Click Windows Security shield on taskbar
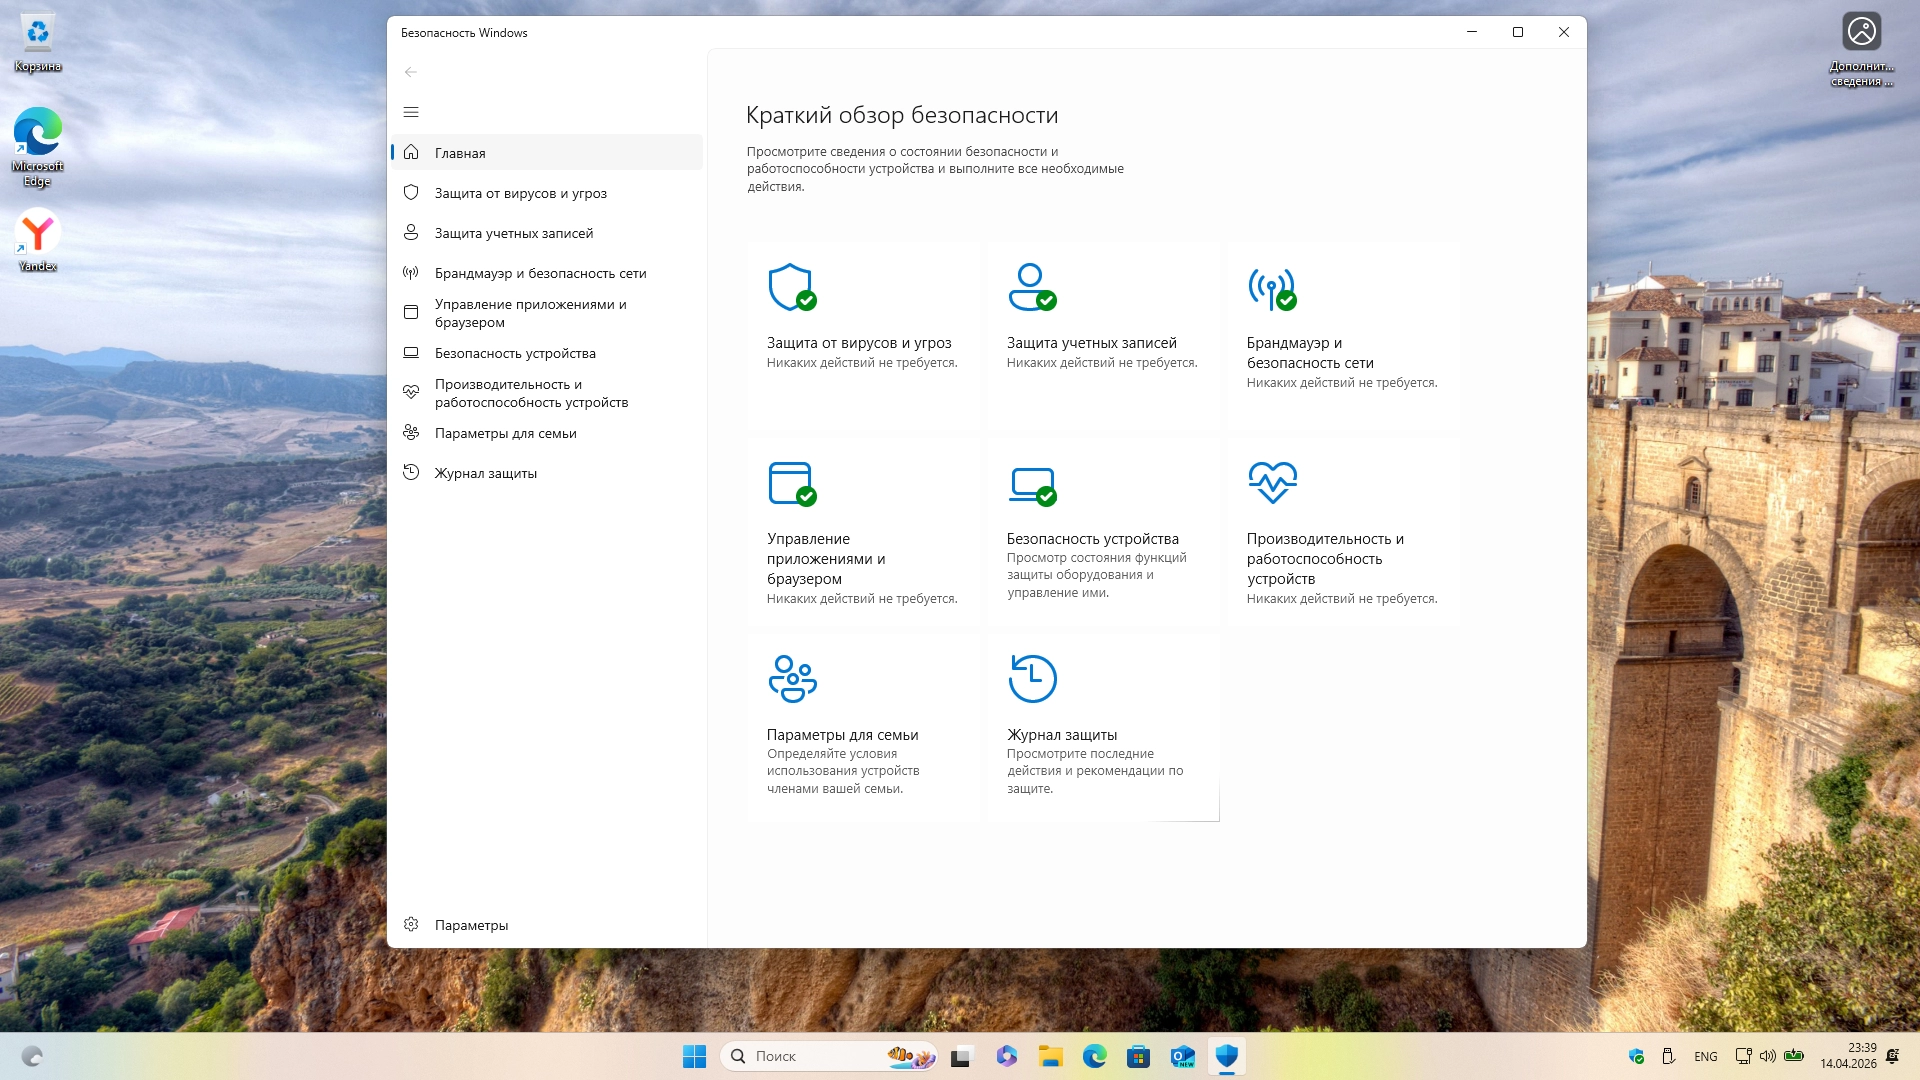The height and width of the screenshot is (1080, 1920). click(x=1227, y=1056)
